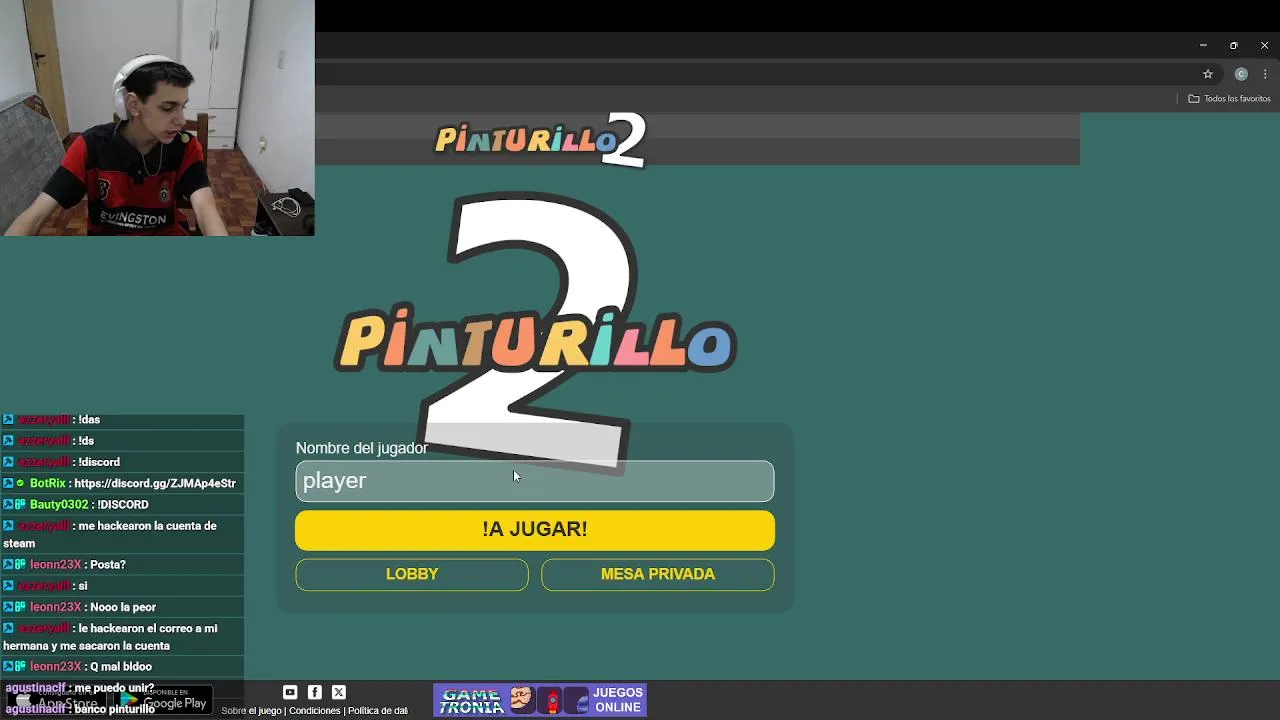1280x720 pixels.
Task: Open the Facebook icon in the footer
Action: coord(314,692)
